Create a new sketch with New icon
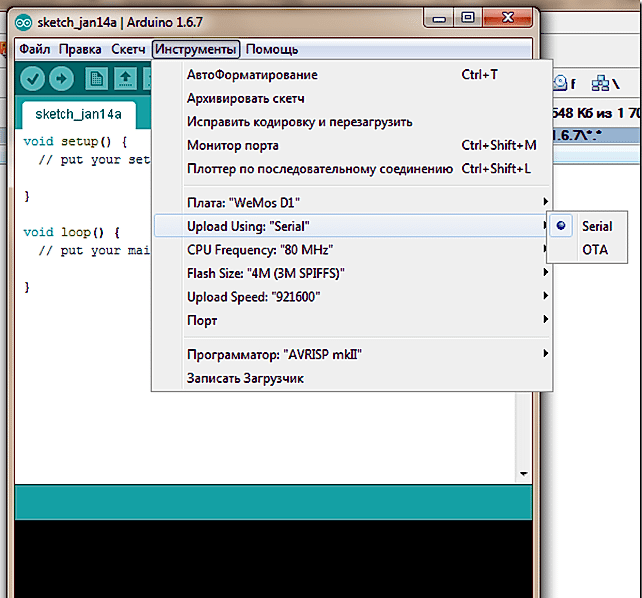642x598 pixels. [x=96, y=78]
